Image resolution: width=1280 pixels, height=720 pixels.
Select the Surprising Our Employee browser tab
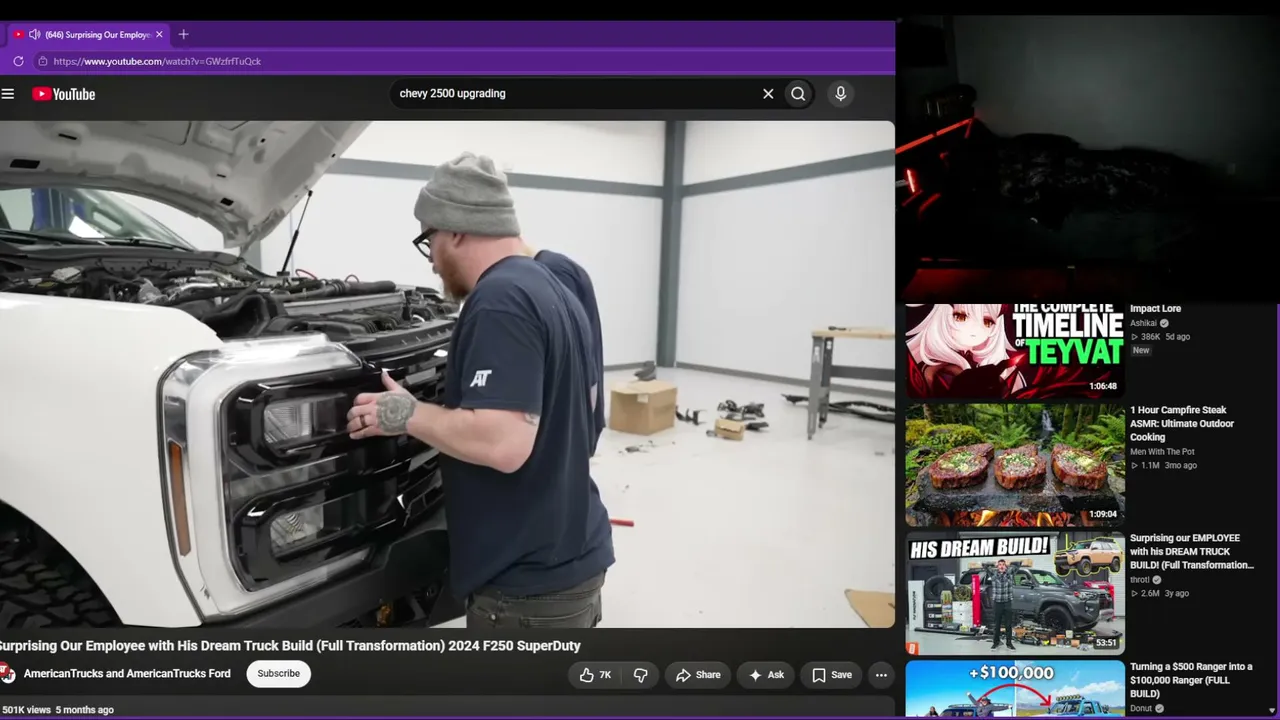pos(88,34)
